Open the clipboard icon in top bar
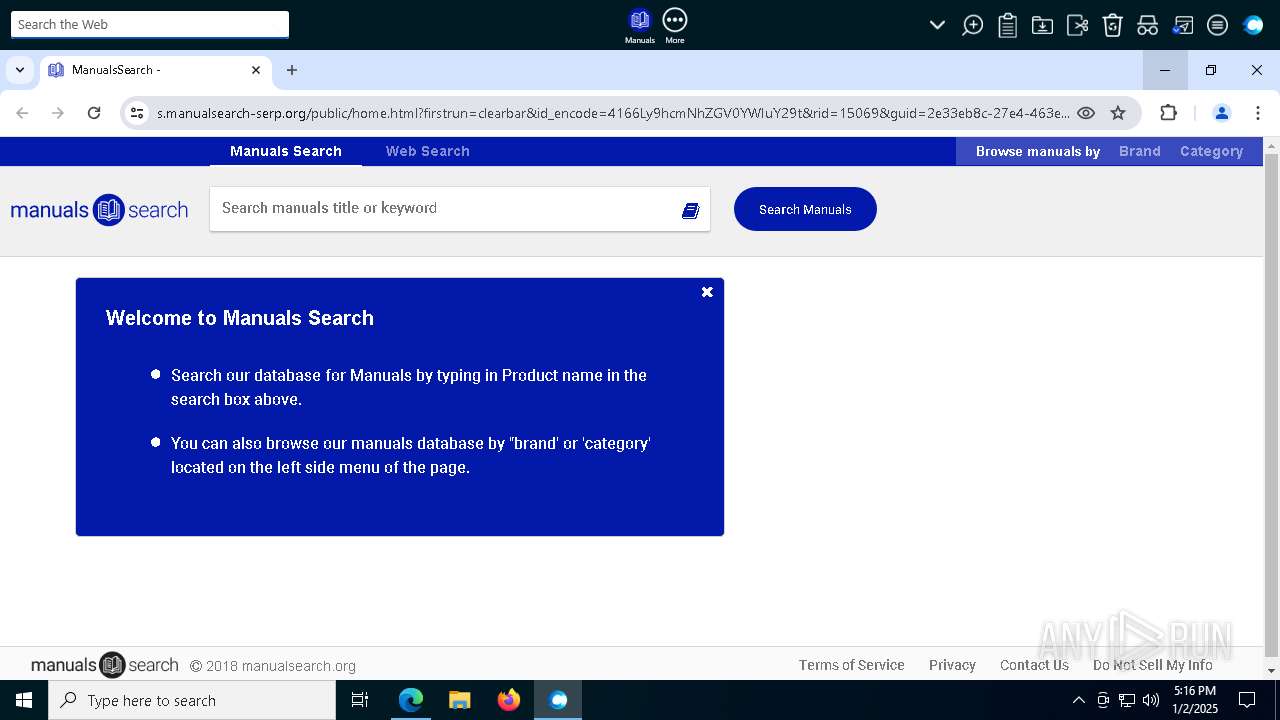Screen dimensions: 1280x720 (1007, 25)
